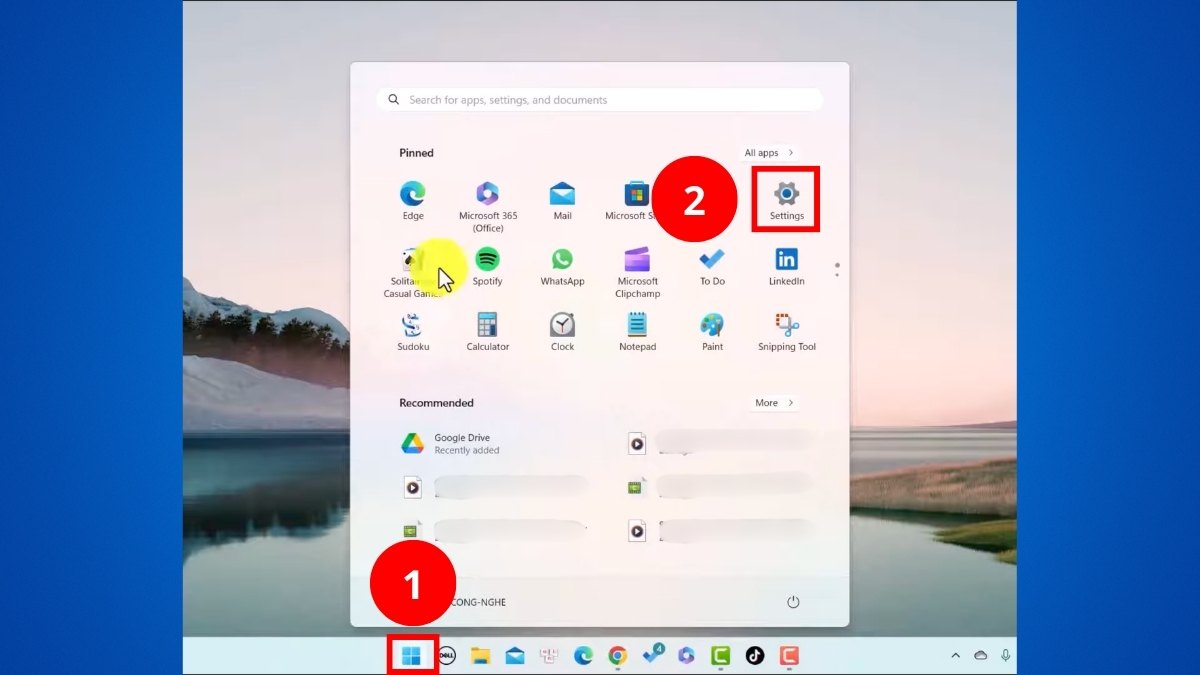Open the Sudoku game

pos(413,332)
